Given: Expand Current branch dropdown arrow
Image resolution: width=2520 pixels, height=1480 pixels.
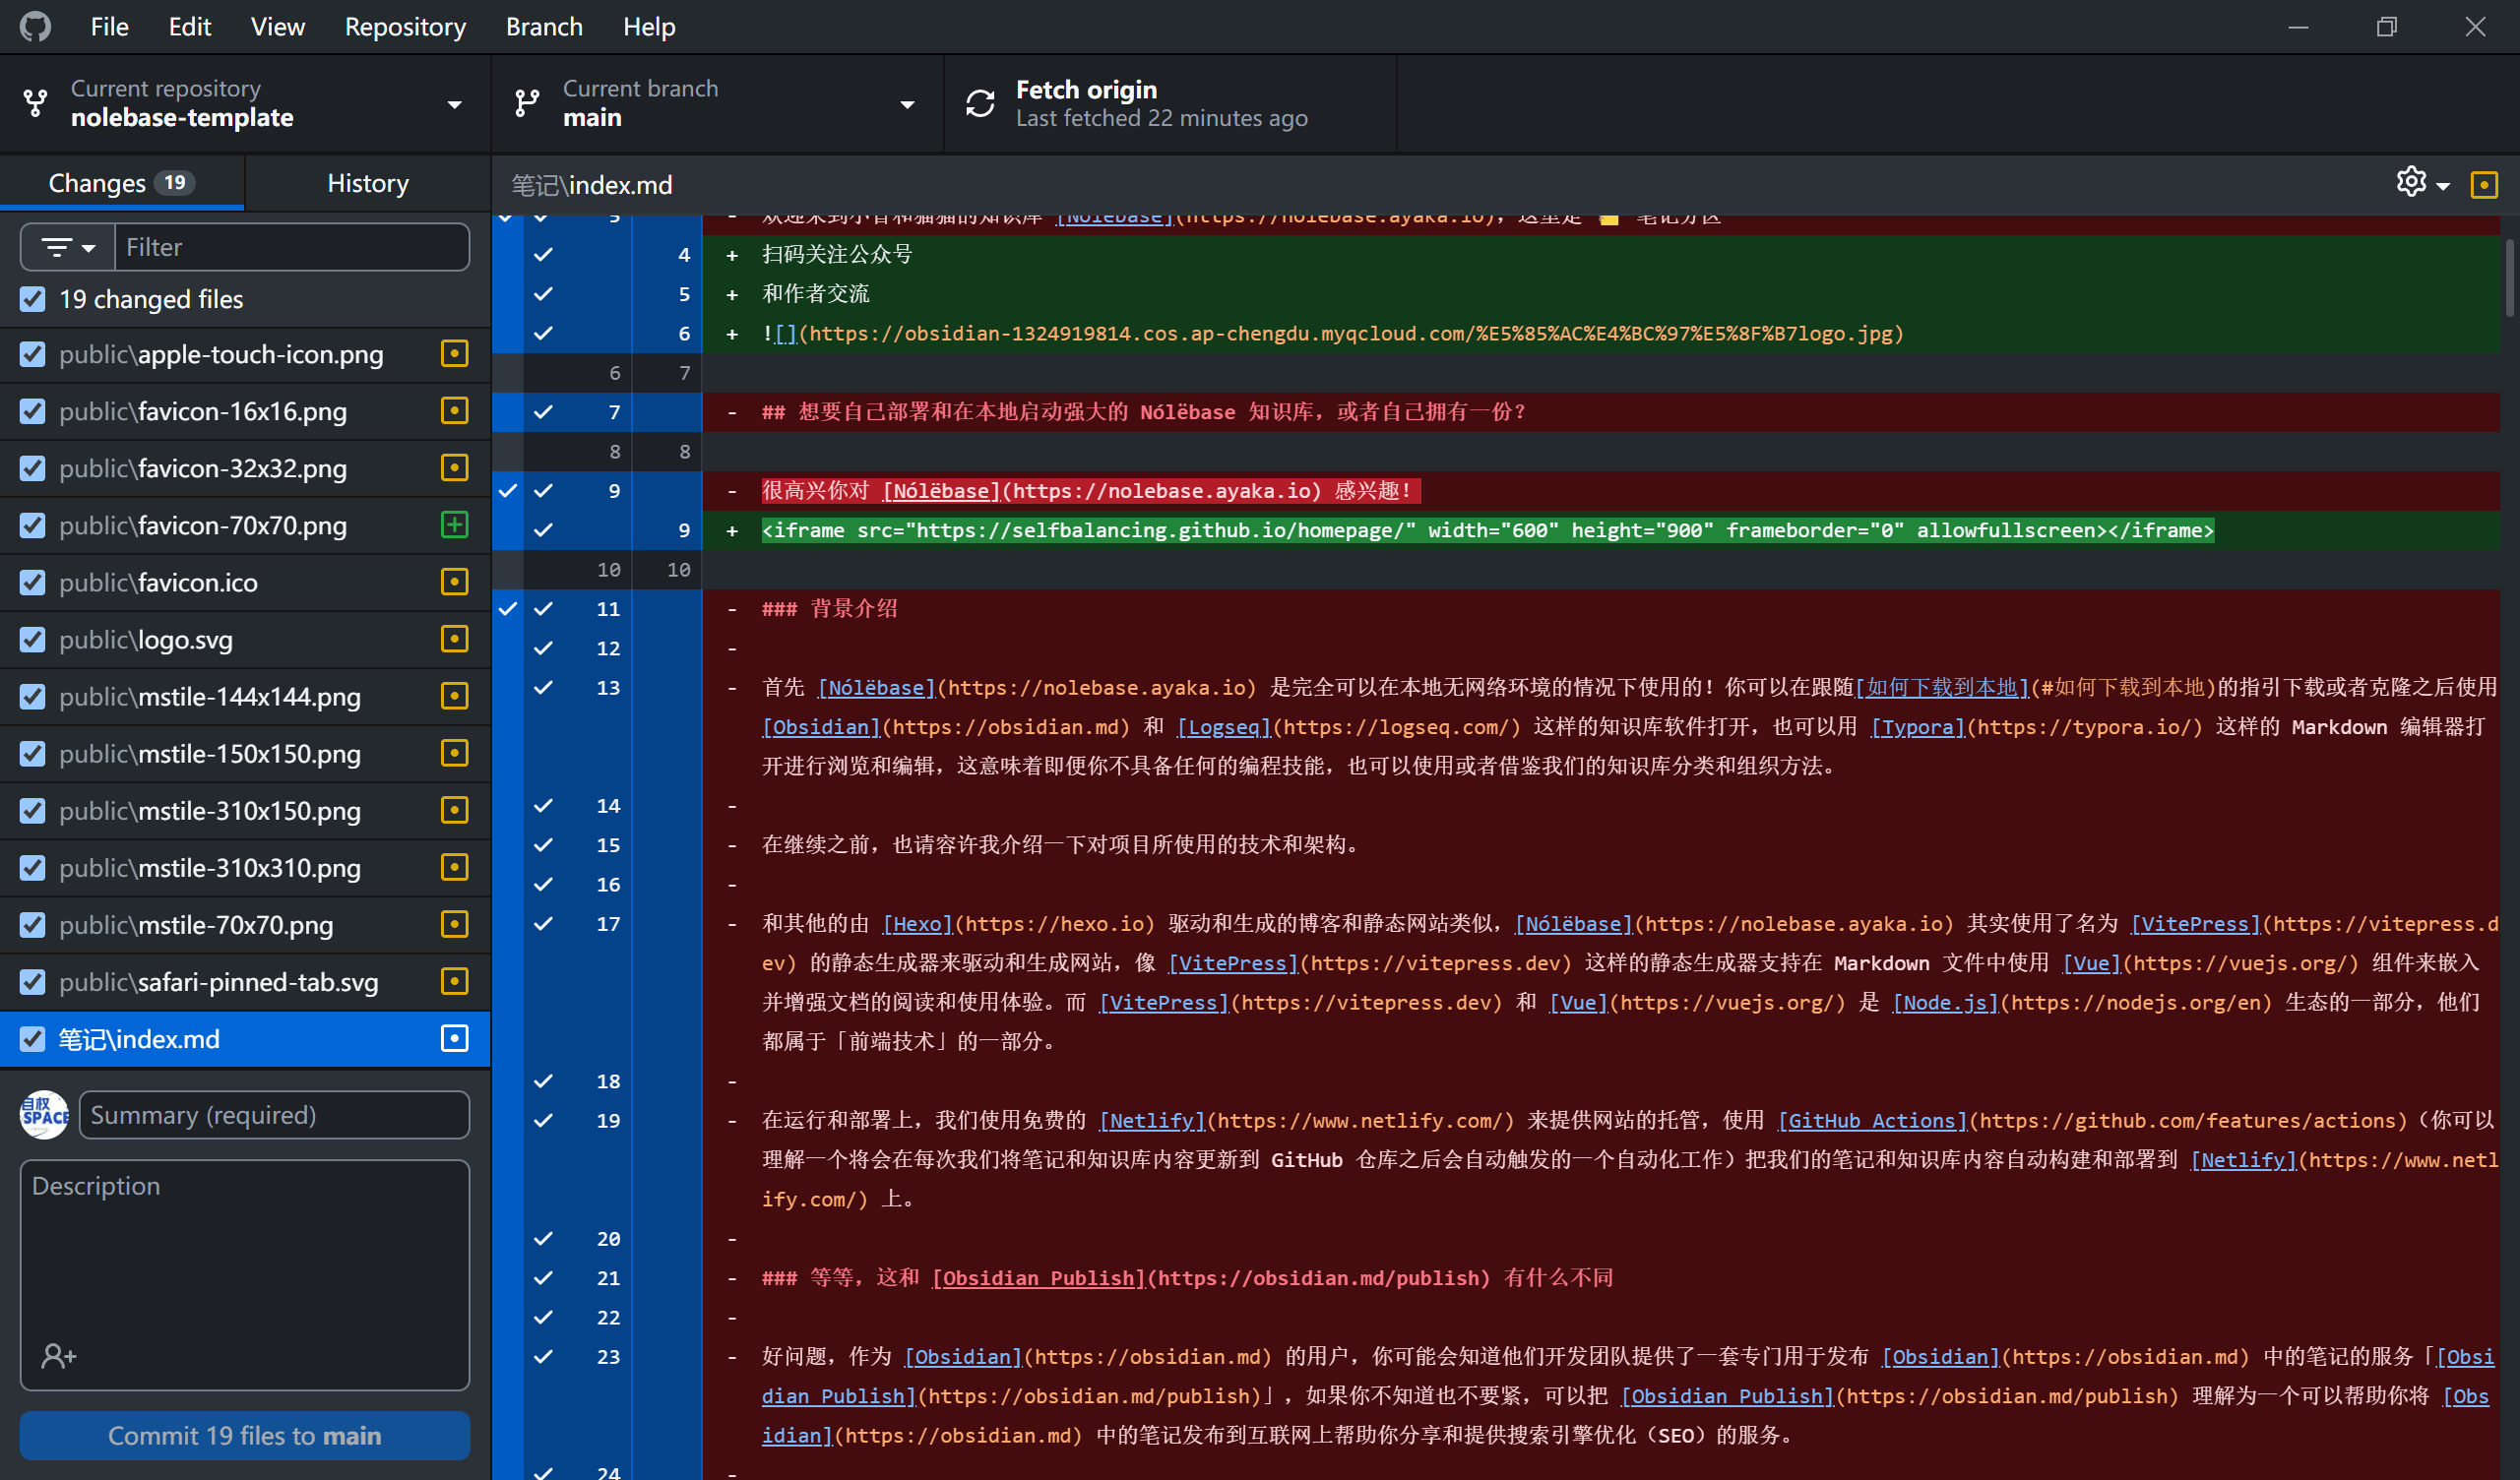Looking at the screenshot, I should coord(907,104).
